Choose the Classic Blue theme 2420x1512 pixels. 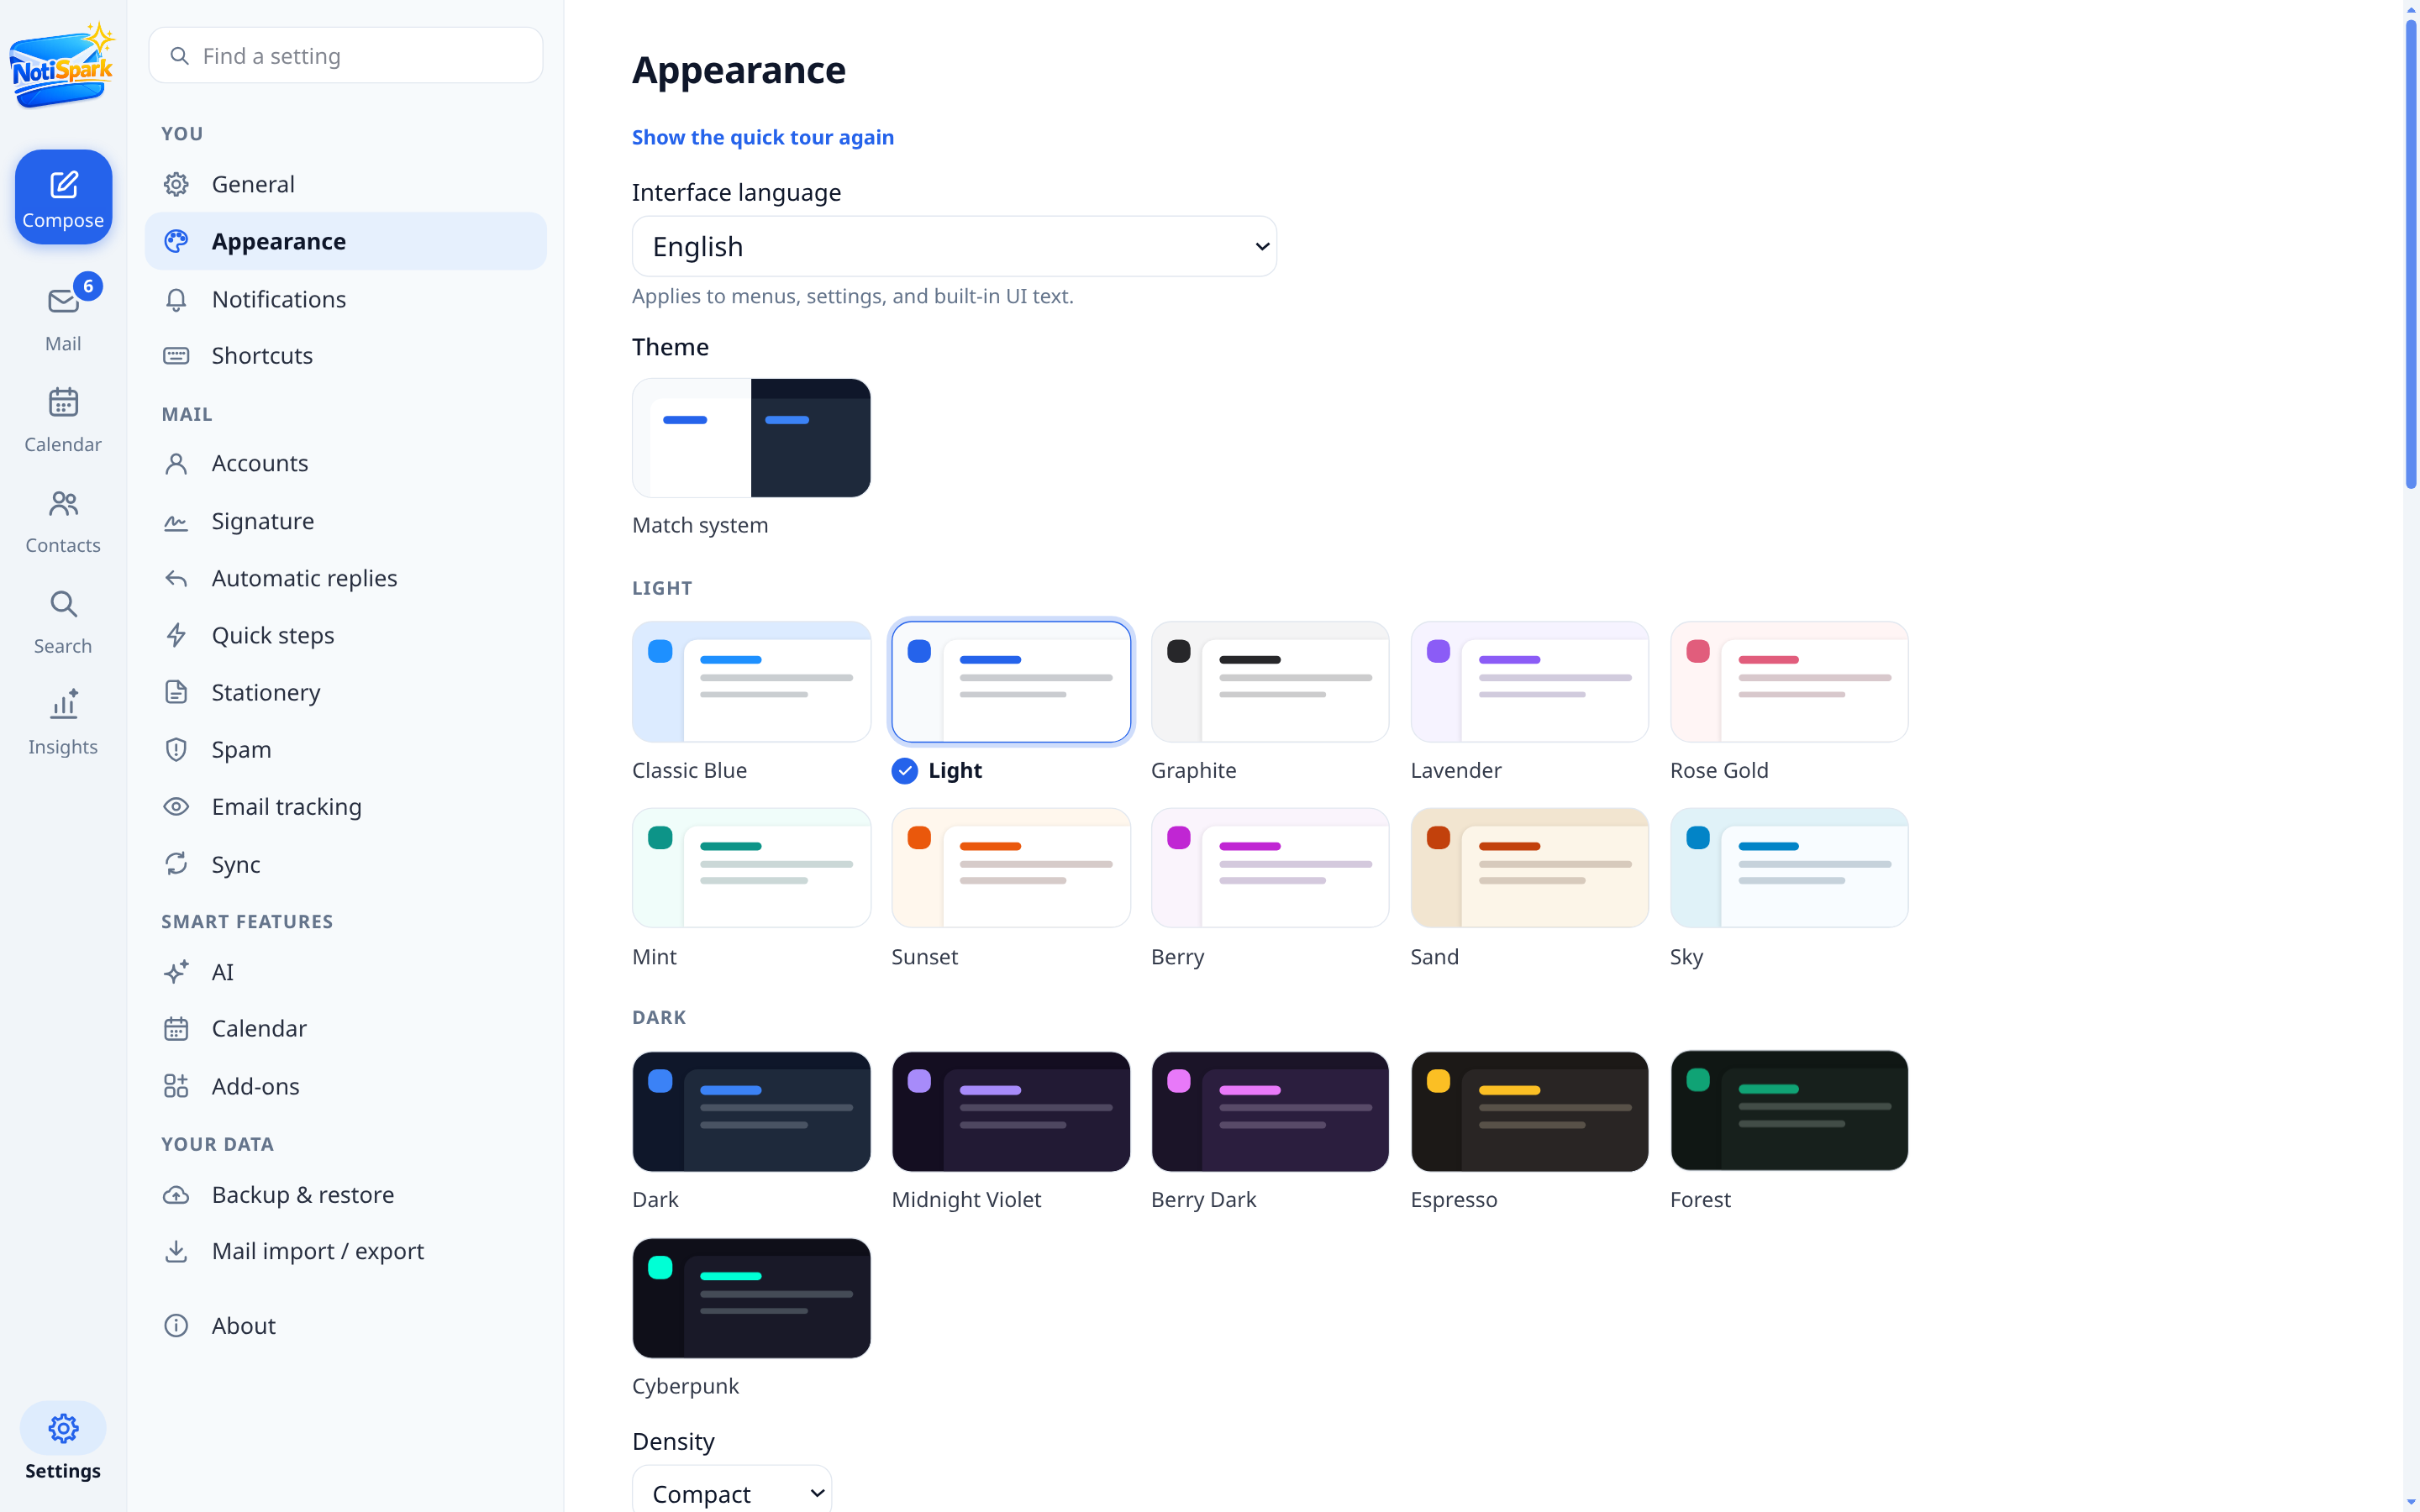[x=751, y=682]
